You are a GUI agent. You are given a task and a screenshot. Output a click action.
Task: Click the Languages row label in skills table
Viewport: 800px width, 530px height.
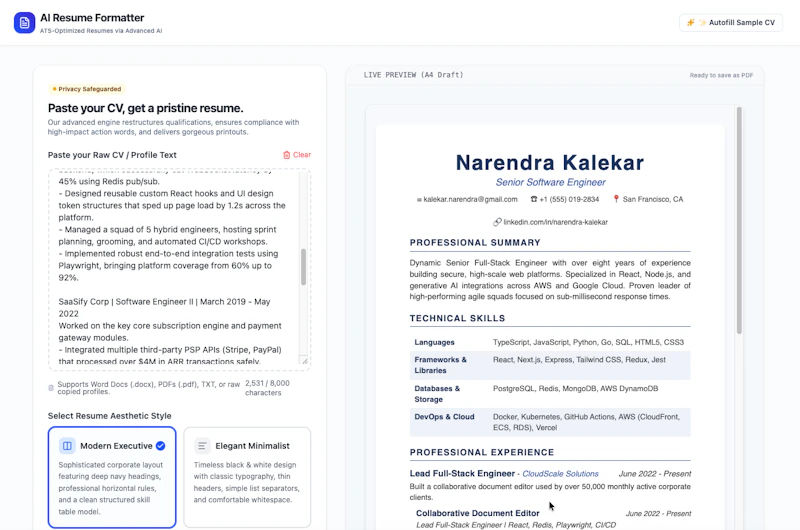[434, 342]
